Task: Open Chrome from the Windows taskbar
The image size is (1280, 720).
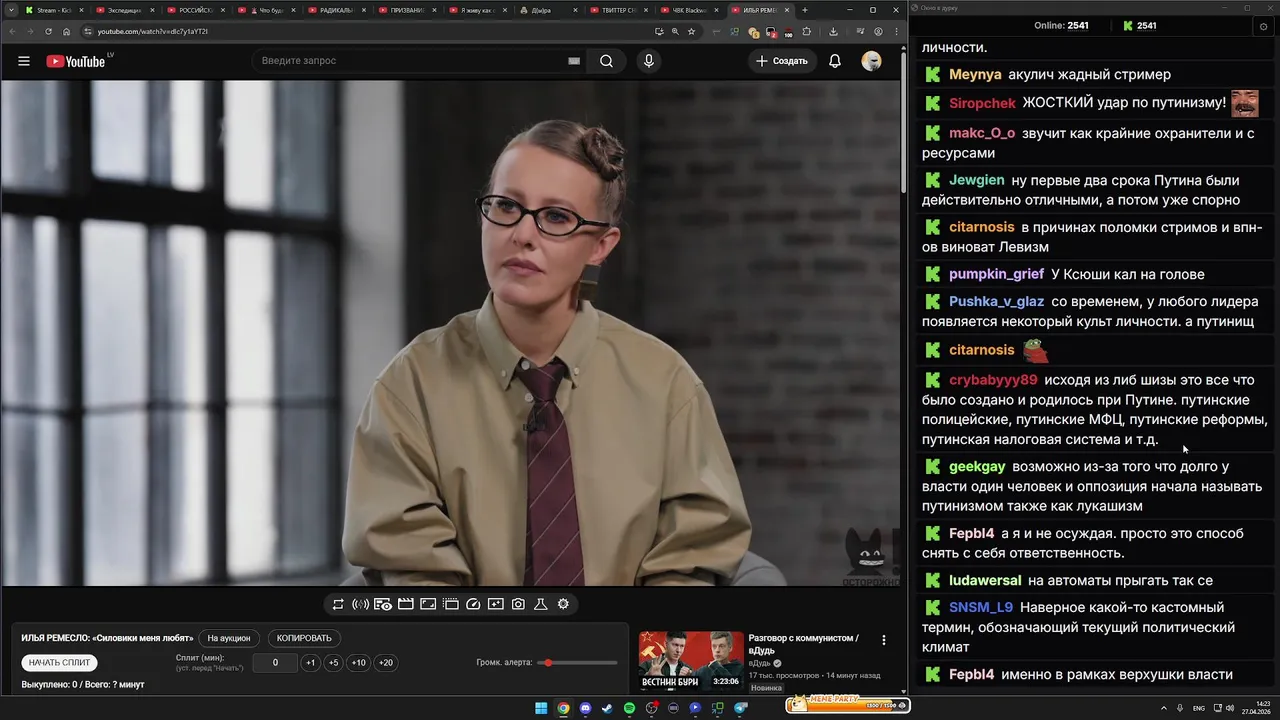Action: (563, 708)
